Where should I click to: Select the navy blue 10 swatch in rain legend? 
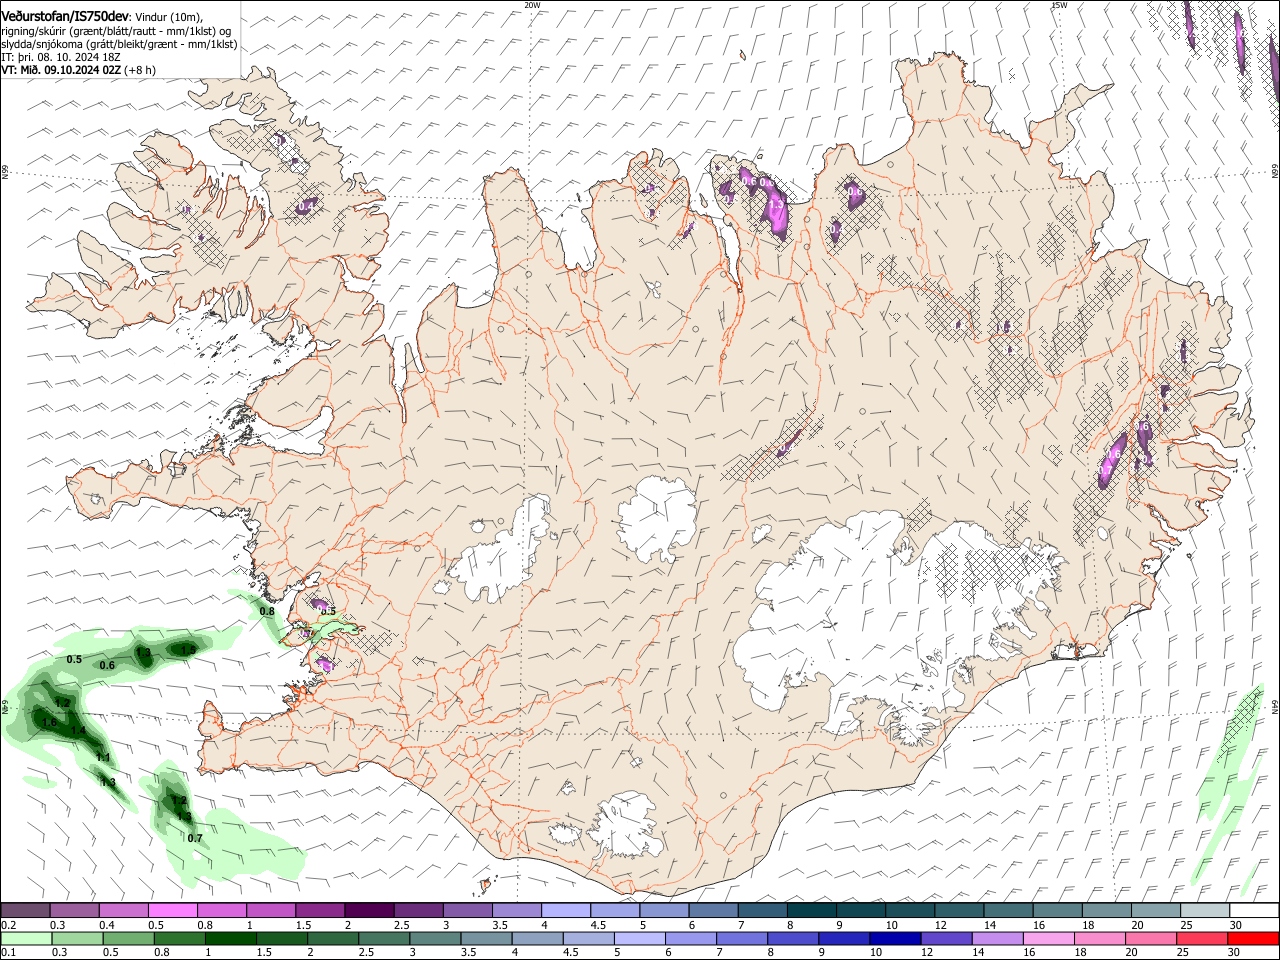point(895,938)
